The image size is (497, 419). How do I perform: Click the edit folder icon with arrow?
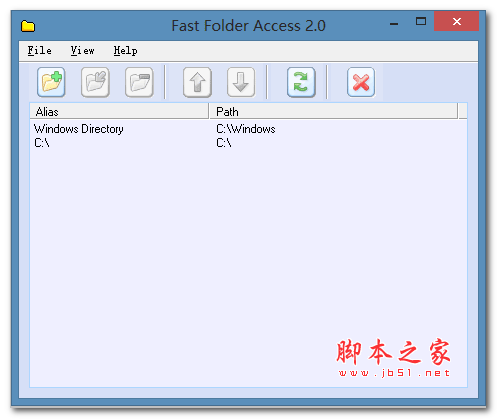click(95, 82)
